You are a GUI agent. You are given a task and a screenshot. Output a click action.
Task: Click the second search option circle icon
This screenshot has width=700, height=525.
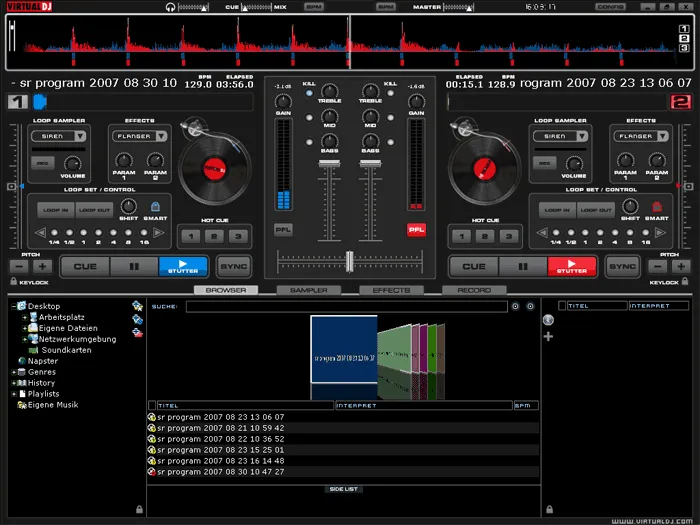530,306
